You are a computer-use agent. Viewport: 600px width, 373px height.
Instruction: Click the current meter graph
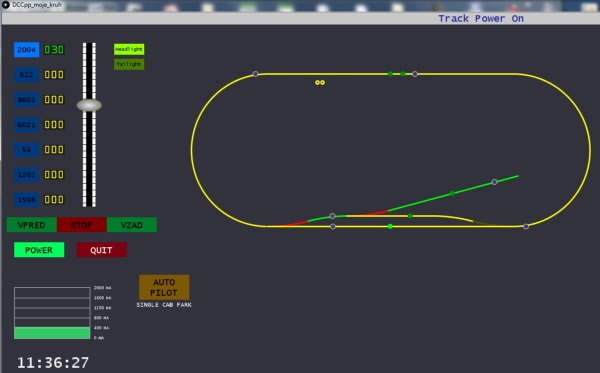(x=52, y=313)
